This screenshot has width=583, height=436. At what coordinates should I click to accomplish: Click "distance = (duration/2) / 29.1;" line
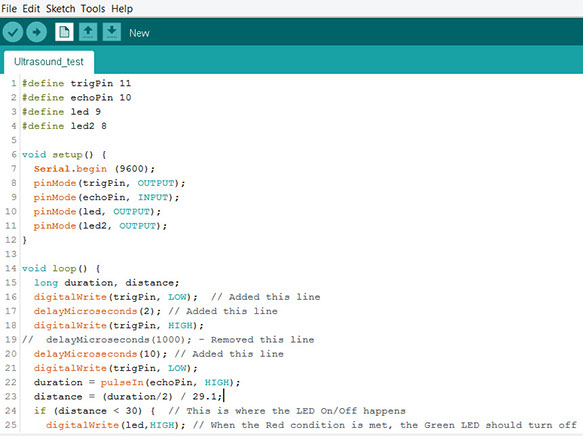(128, 397)
